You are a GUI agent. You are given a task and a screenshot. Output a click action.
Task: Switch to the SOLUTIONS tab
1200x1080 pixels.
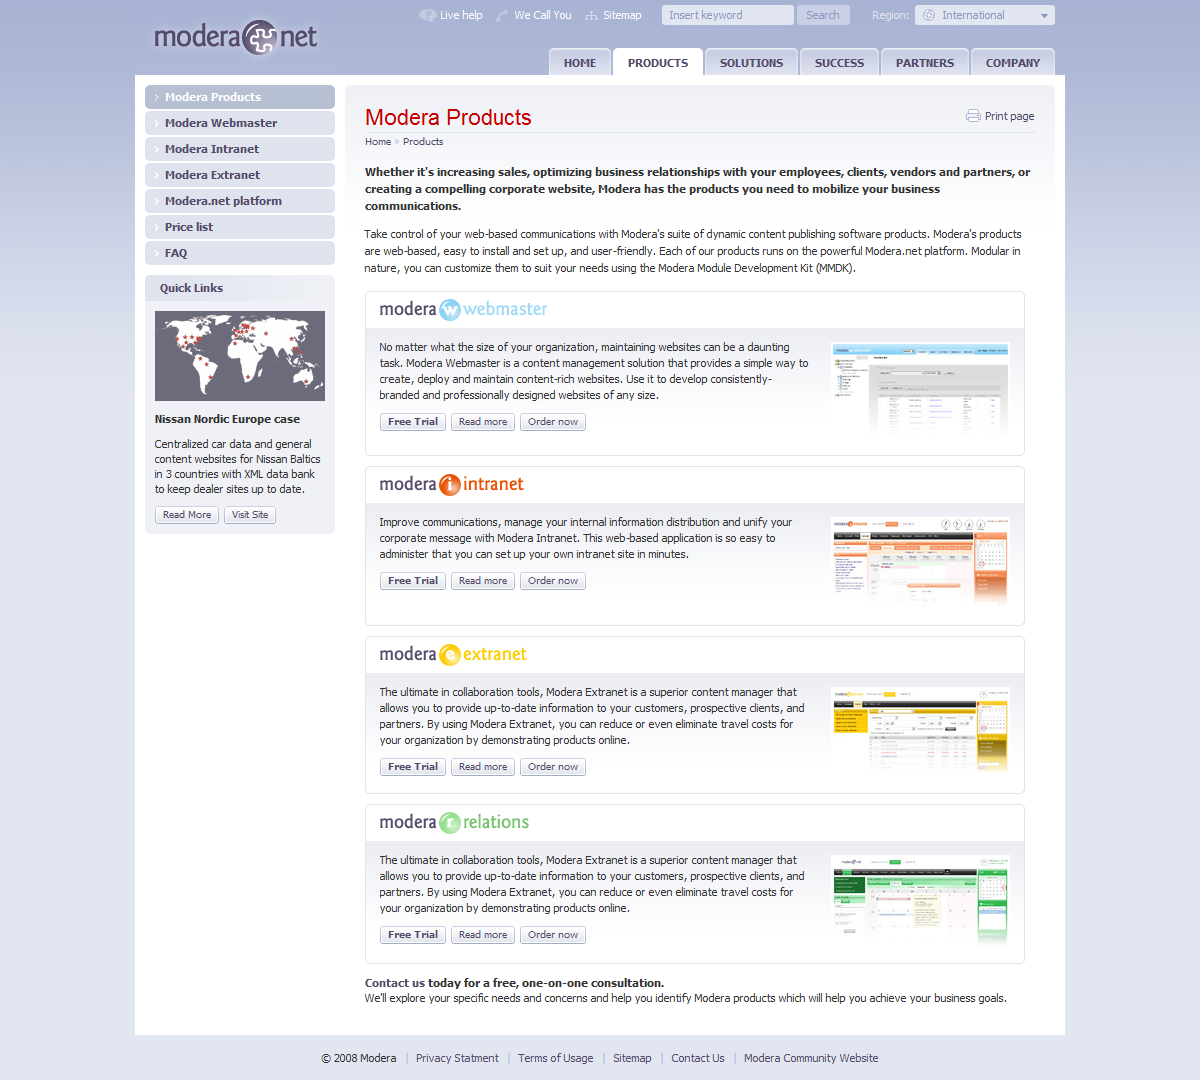(751, 62)
